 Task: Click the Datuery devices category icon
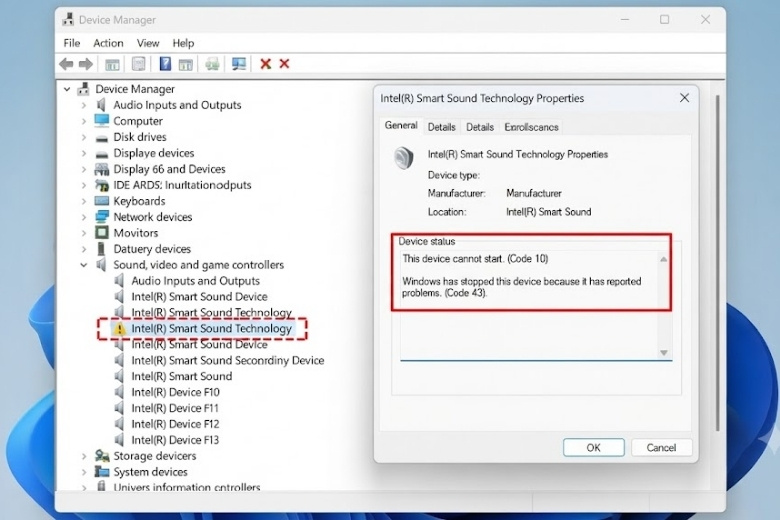click(x=101, y=248)
